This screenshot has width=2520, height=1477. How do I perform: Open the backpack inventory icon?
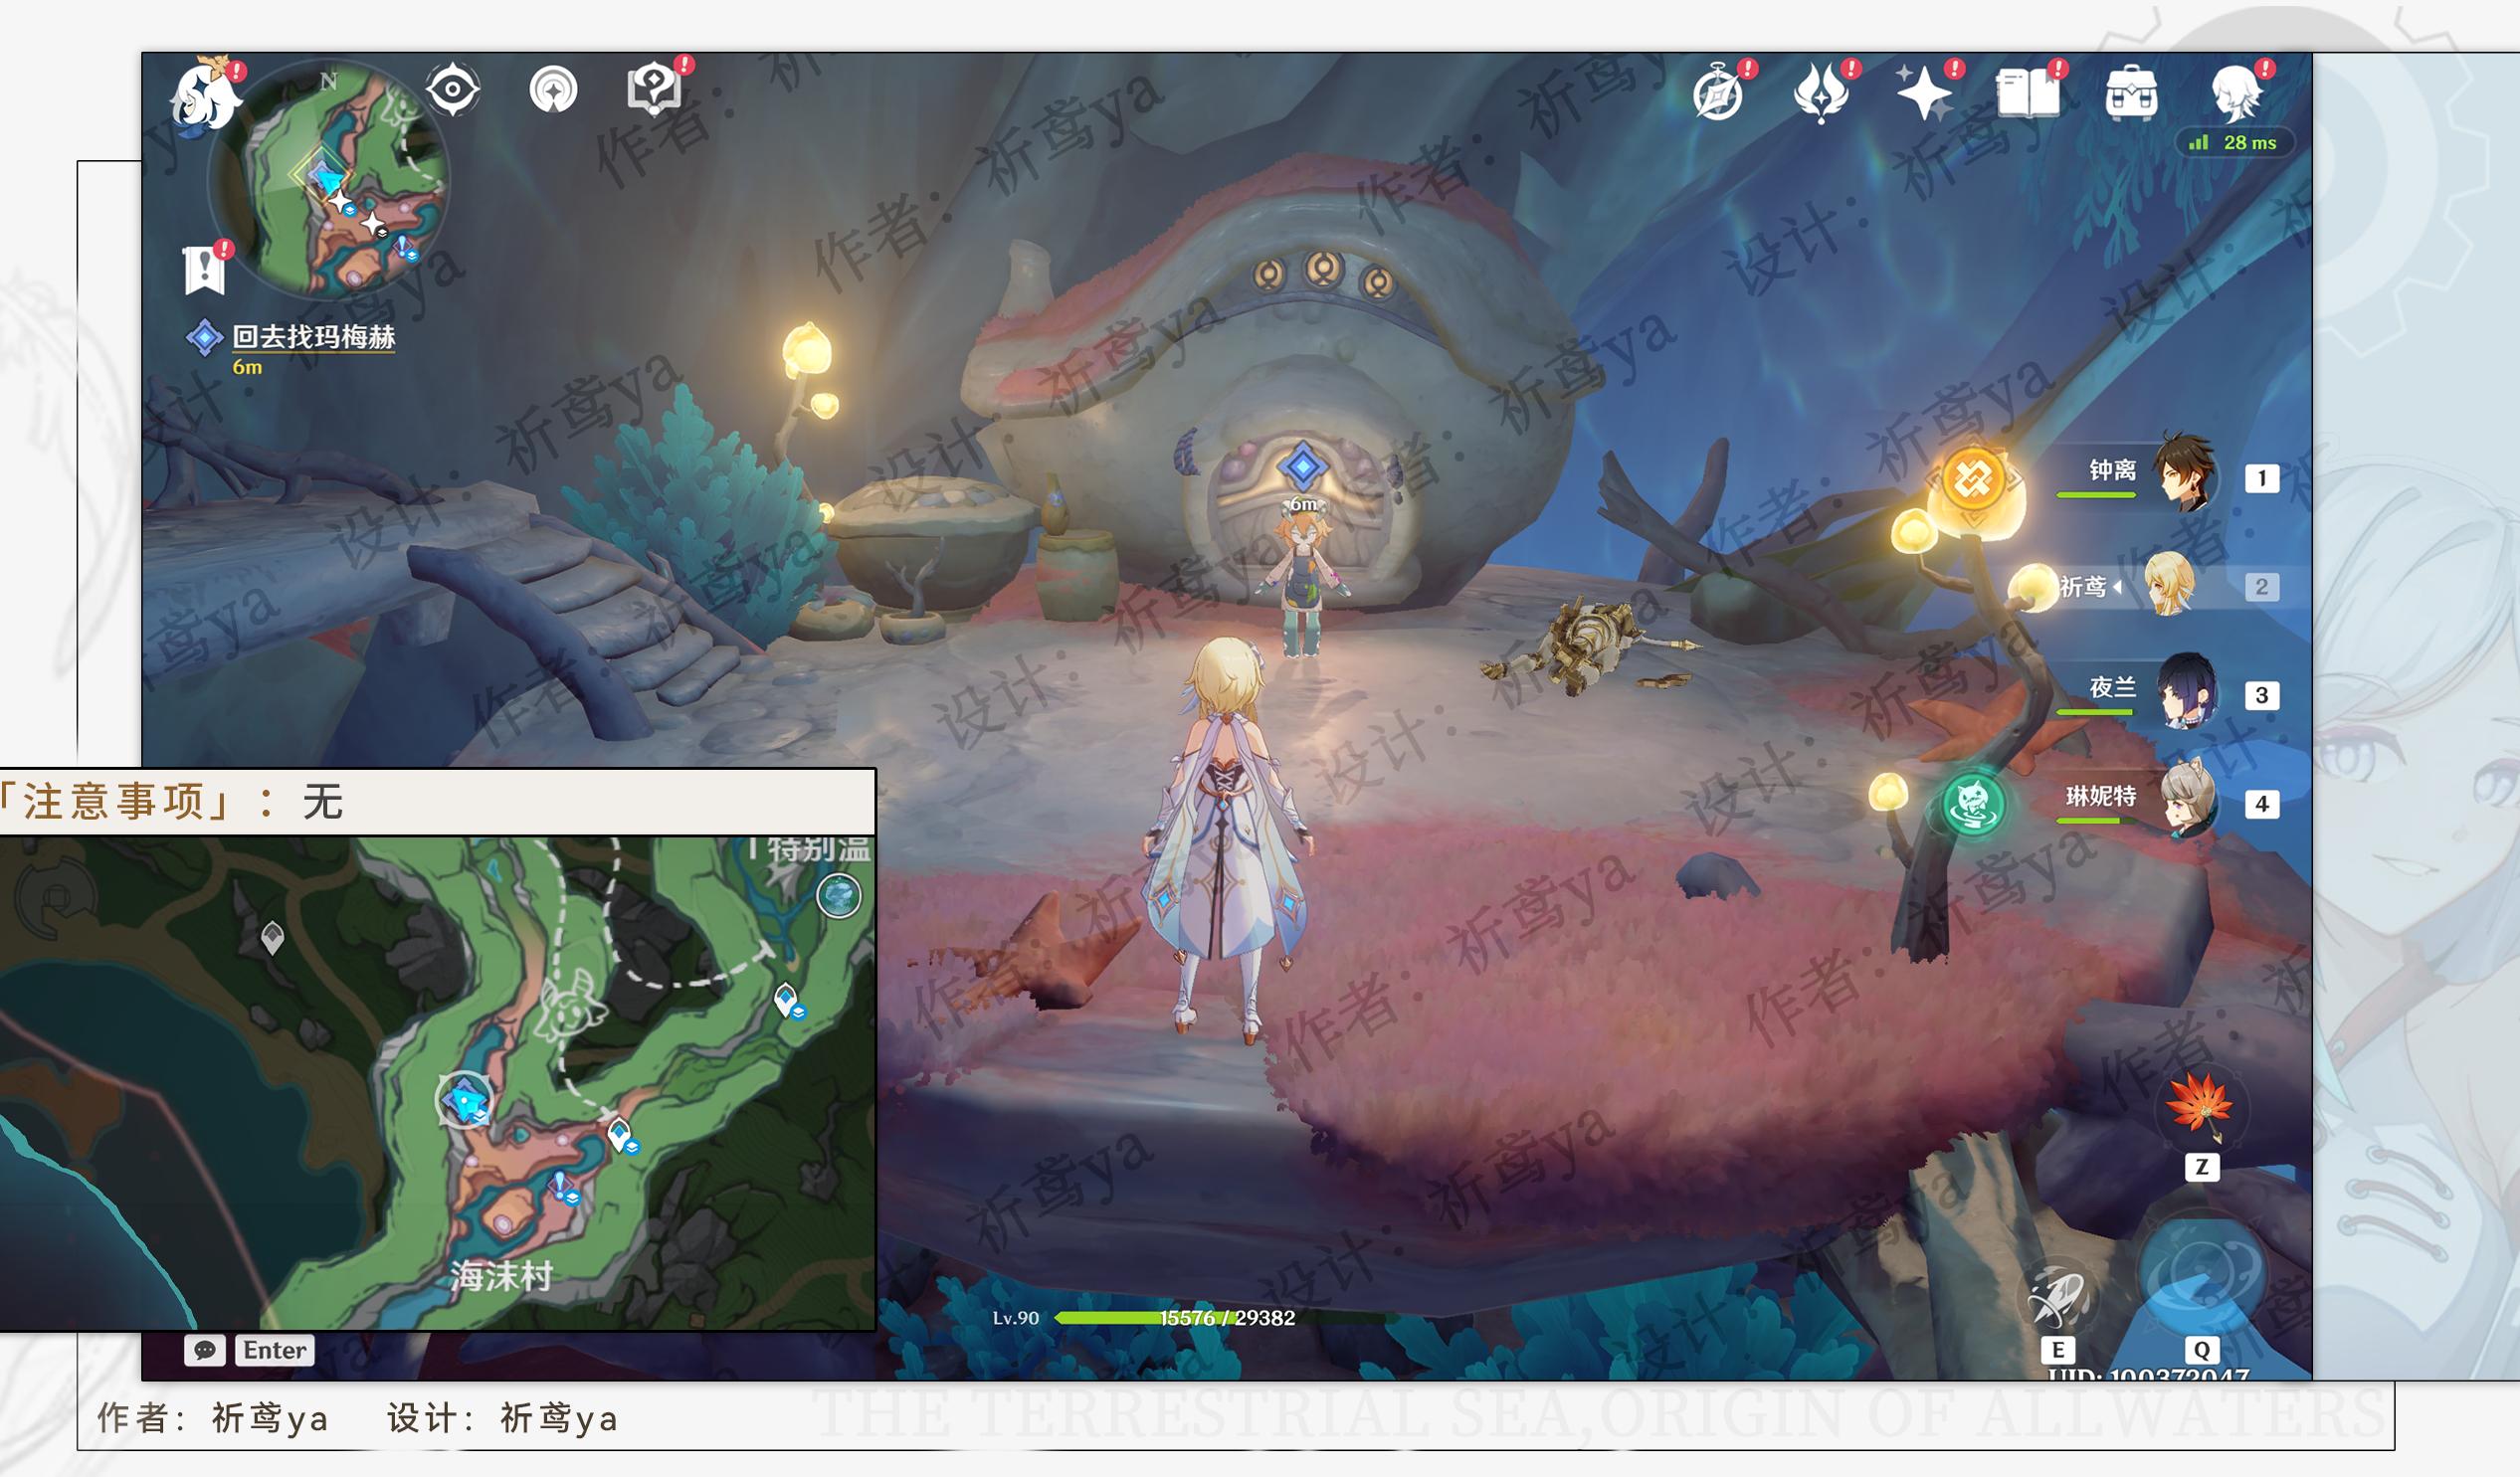tap(2131, 95)
